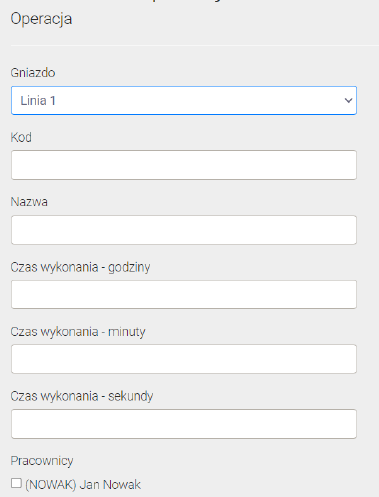Click the Czas wykonania - sekundy label
This screenshot has width=379, height=497.
click(x=82, y=396)
